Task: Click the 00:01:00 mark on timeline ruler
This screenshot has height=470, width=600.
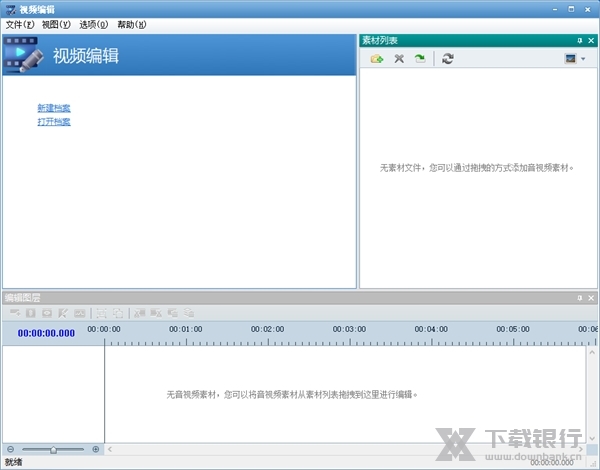Action: pyautogui.click(x=186, y=329)
